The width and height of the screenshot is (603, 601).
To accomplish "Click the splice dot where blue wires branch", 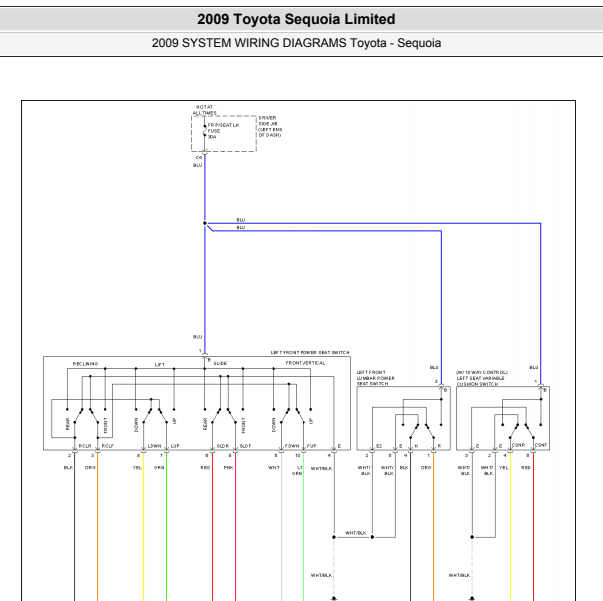I will [x=205, y=223].
